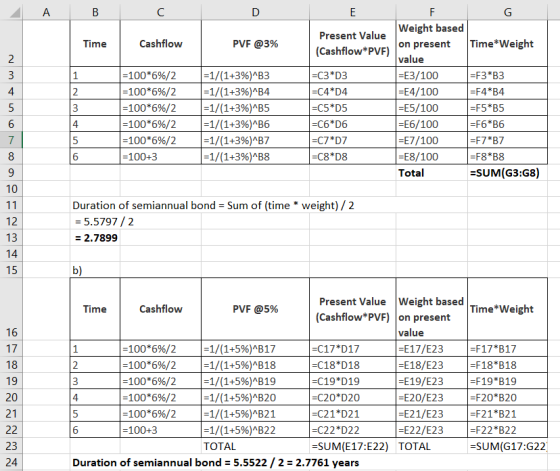The height and width of the screenshot is (471, 560).
Task: Click the =100*6%/2 cell in row 17
Action: (x=161, y=349)
